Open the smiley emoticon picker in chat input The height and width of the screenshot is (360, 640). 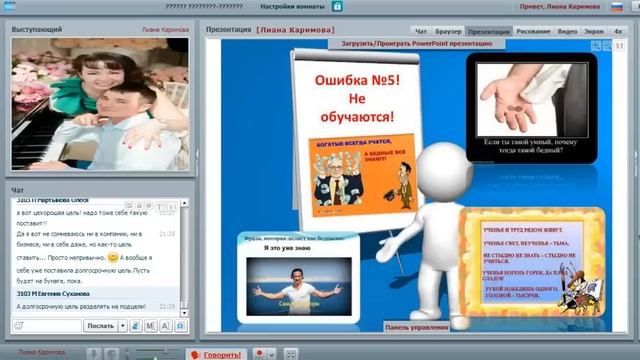(x=19, y=326)
